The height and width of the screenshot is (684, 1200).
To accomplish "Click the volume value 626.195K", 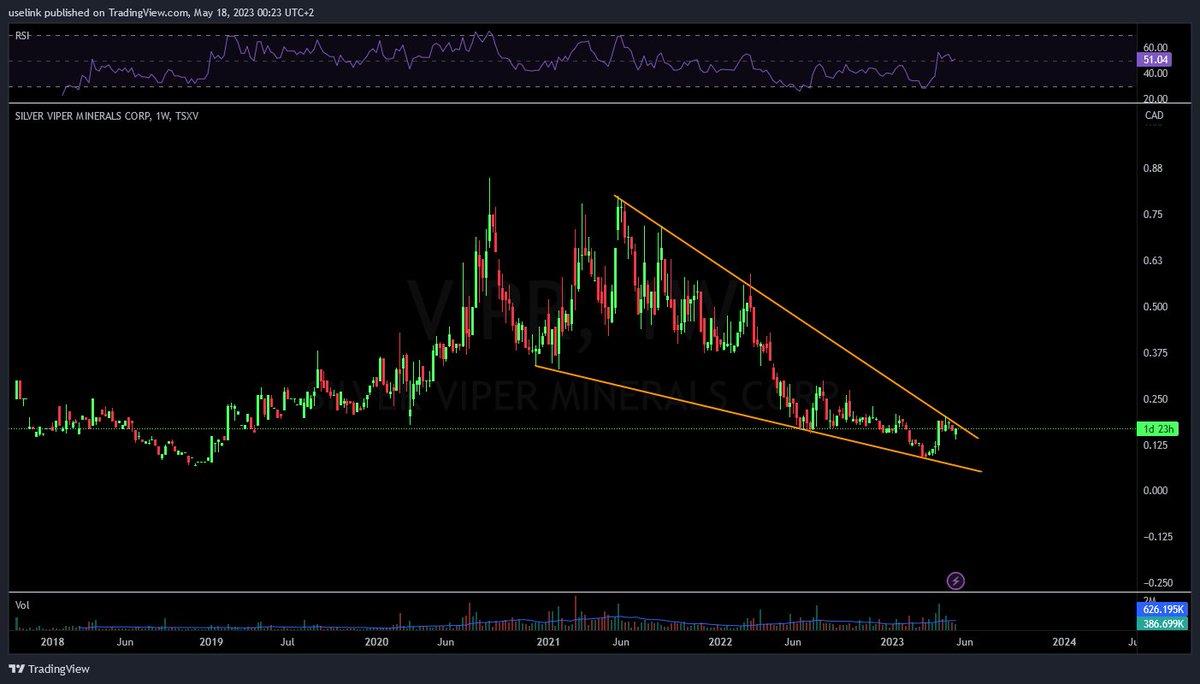I will [1161, 609].
